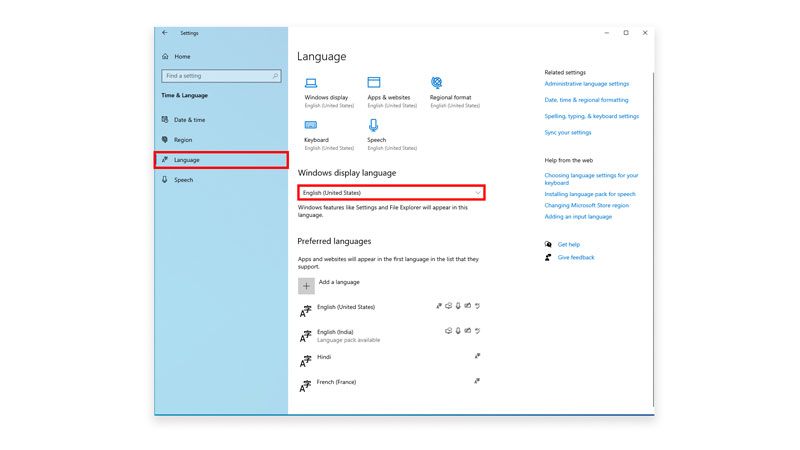Click the Date & time sidebar icon

point(165,119)
